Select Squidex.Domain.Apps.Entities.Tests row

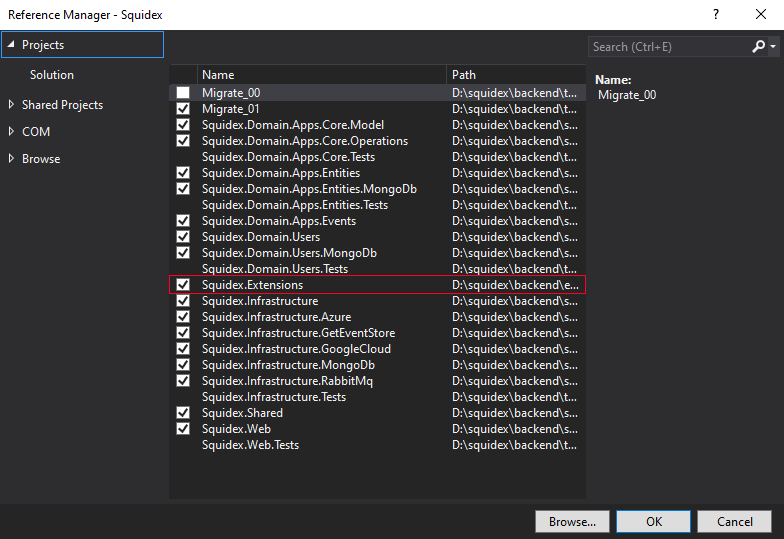pos(378,204)
